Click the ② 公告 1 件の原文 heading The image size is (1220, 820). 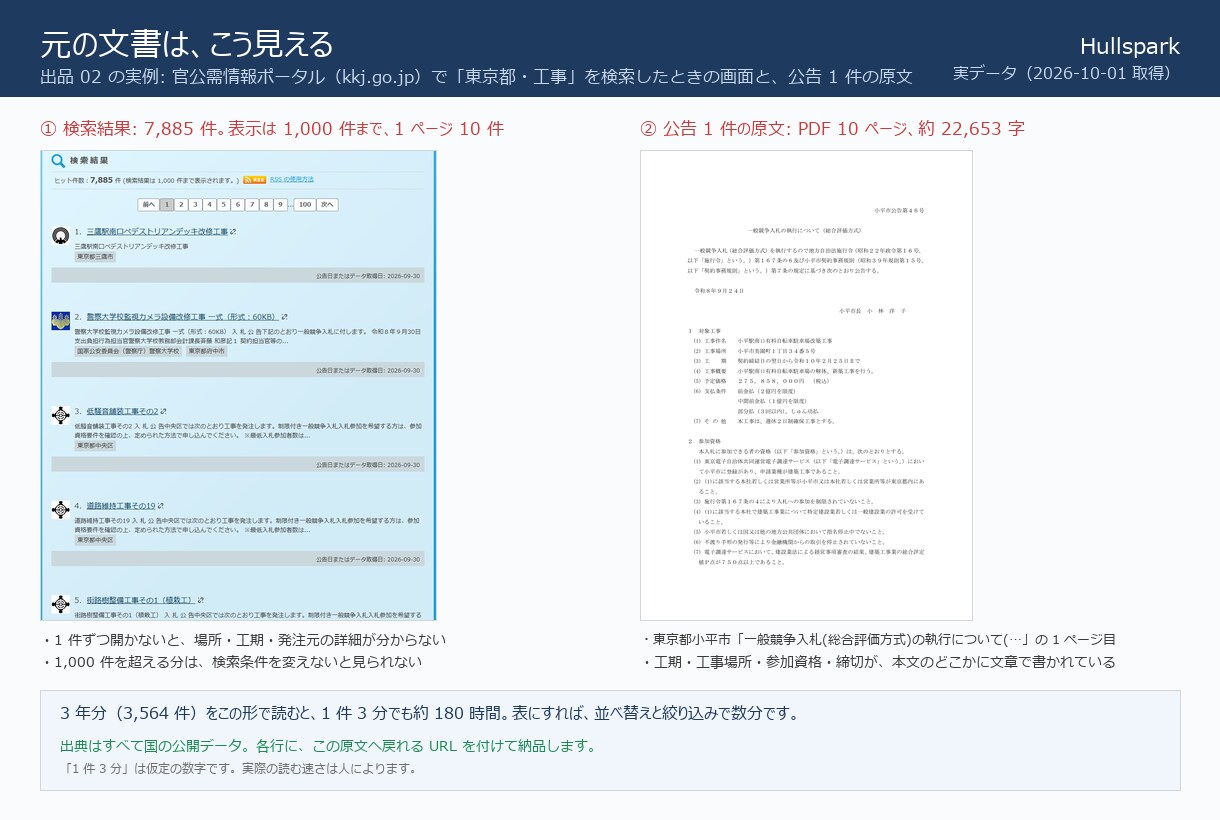click(x=832, y=128)
